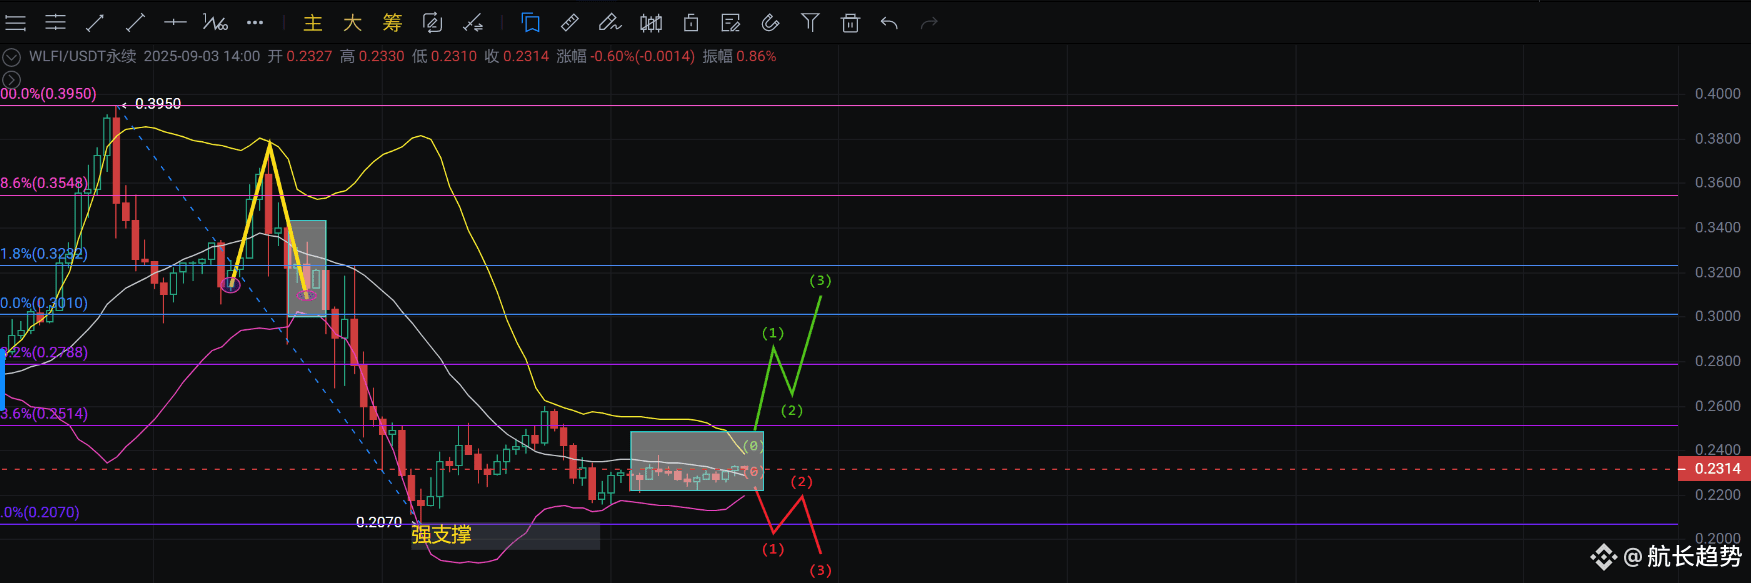This screenshot has width=1751, height=583.
Task: Open the note edit annotation icon
Action: [731, 22]
